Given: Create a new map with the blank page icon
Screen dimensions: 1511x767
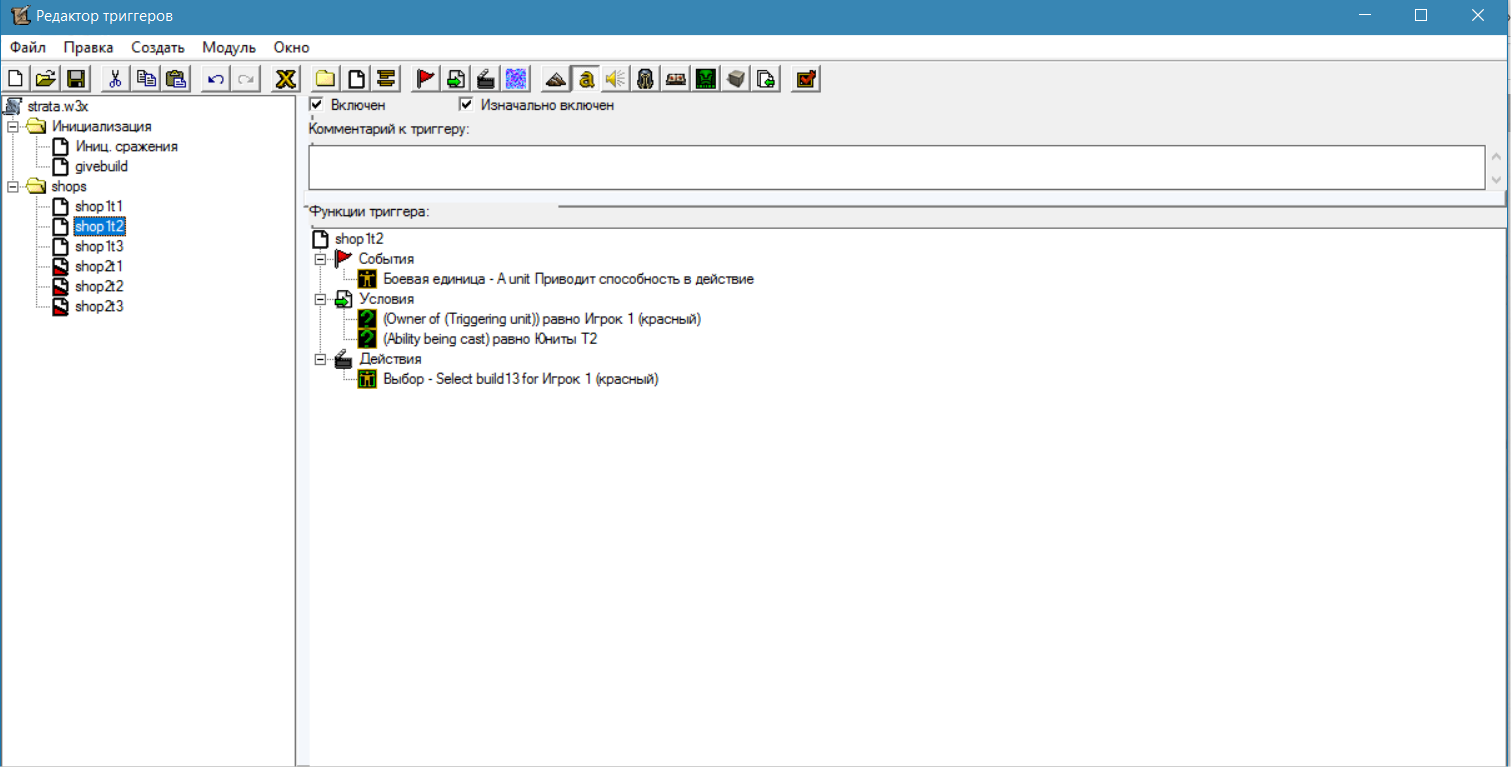Looking at the screenshot, I should (x=16, y=79).
